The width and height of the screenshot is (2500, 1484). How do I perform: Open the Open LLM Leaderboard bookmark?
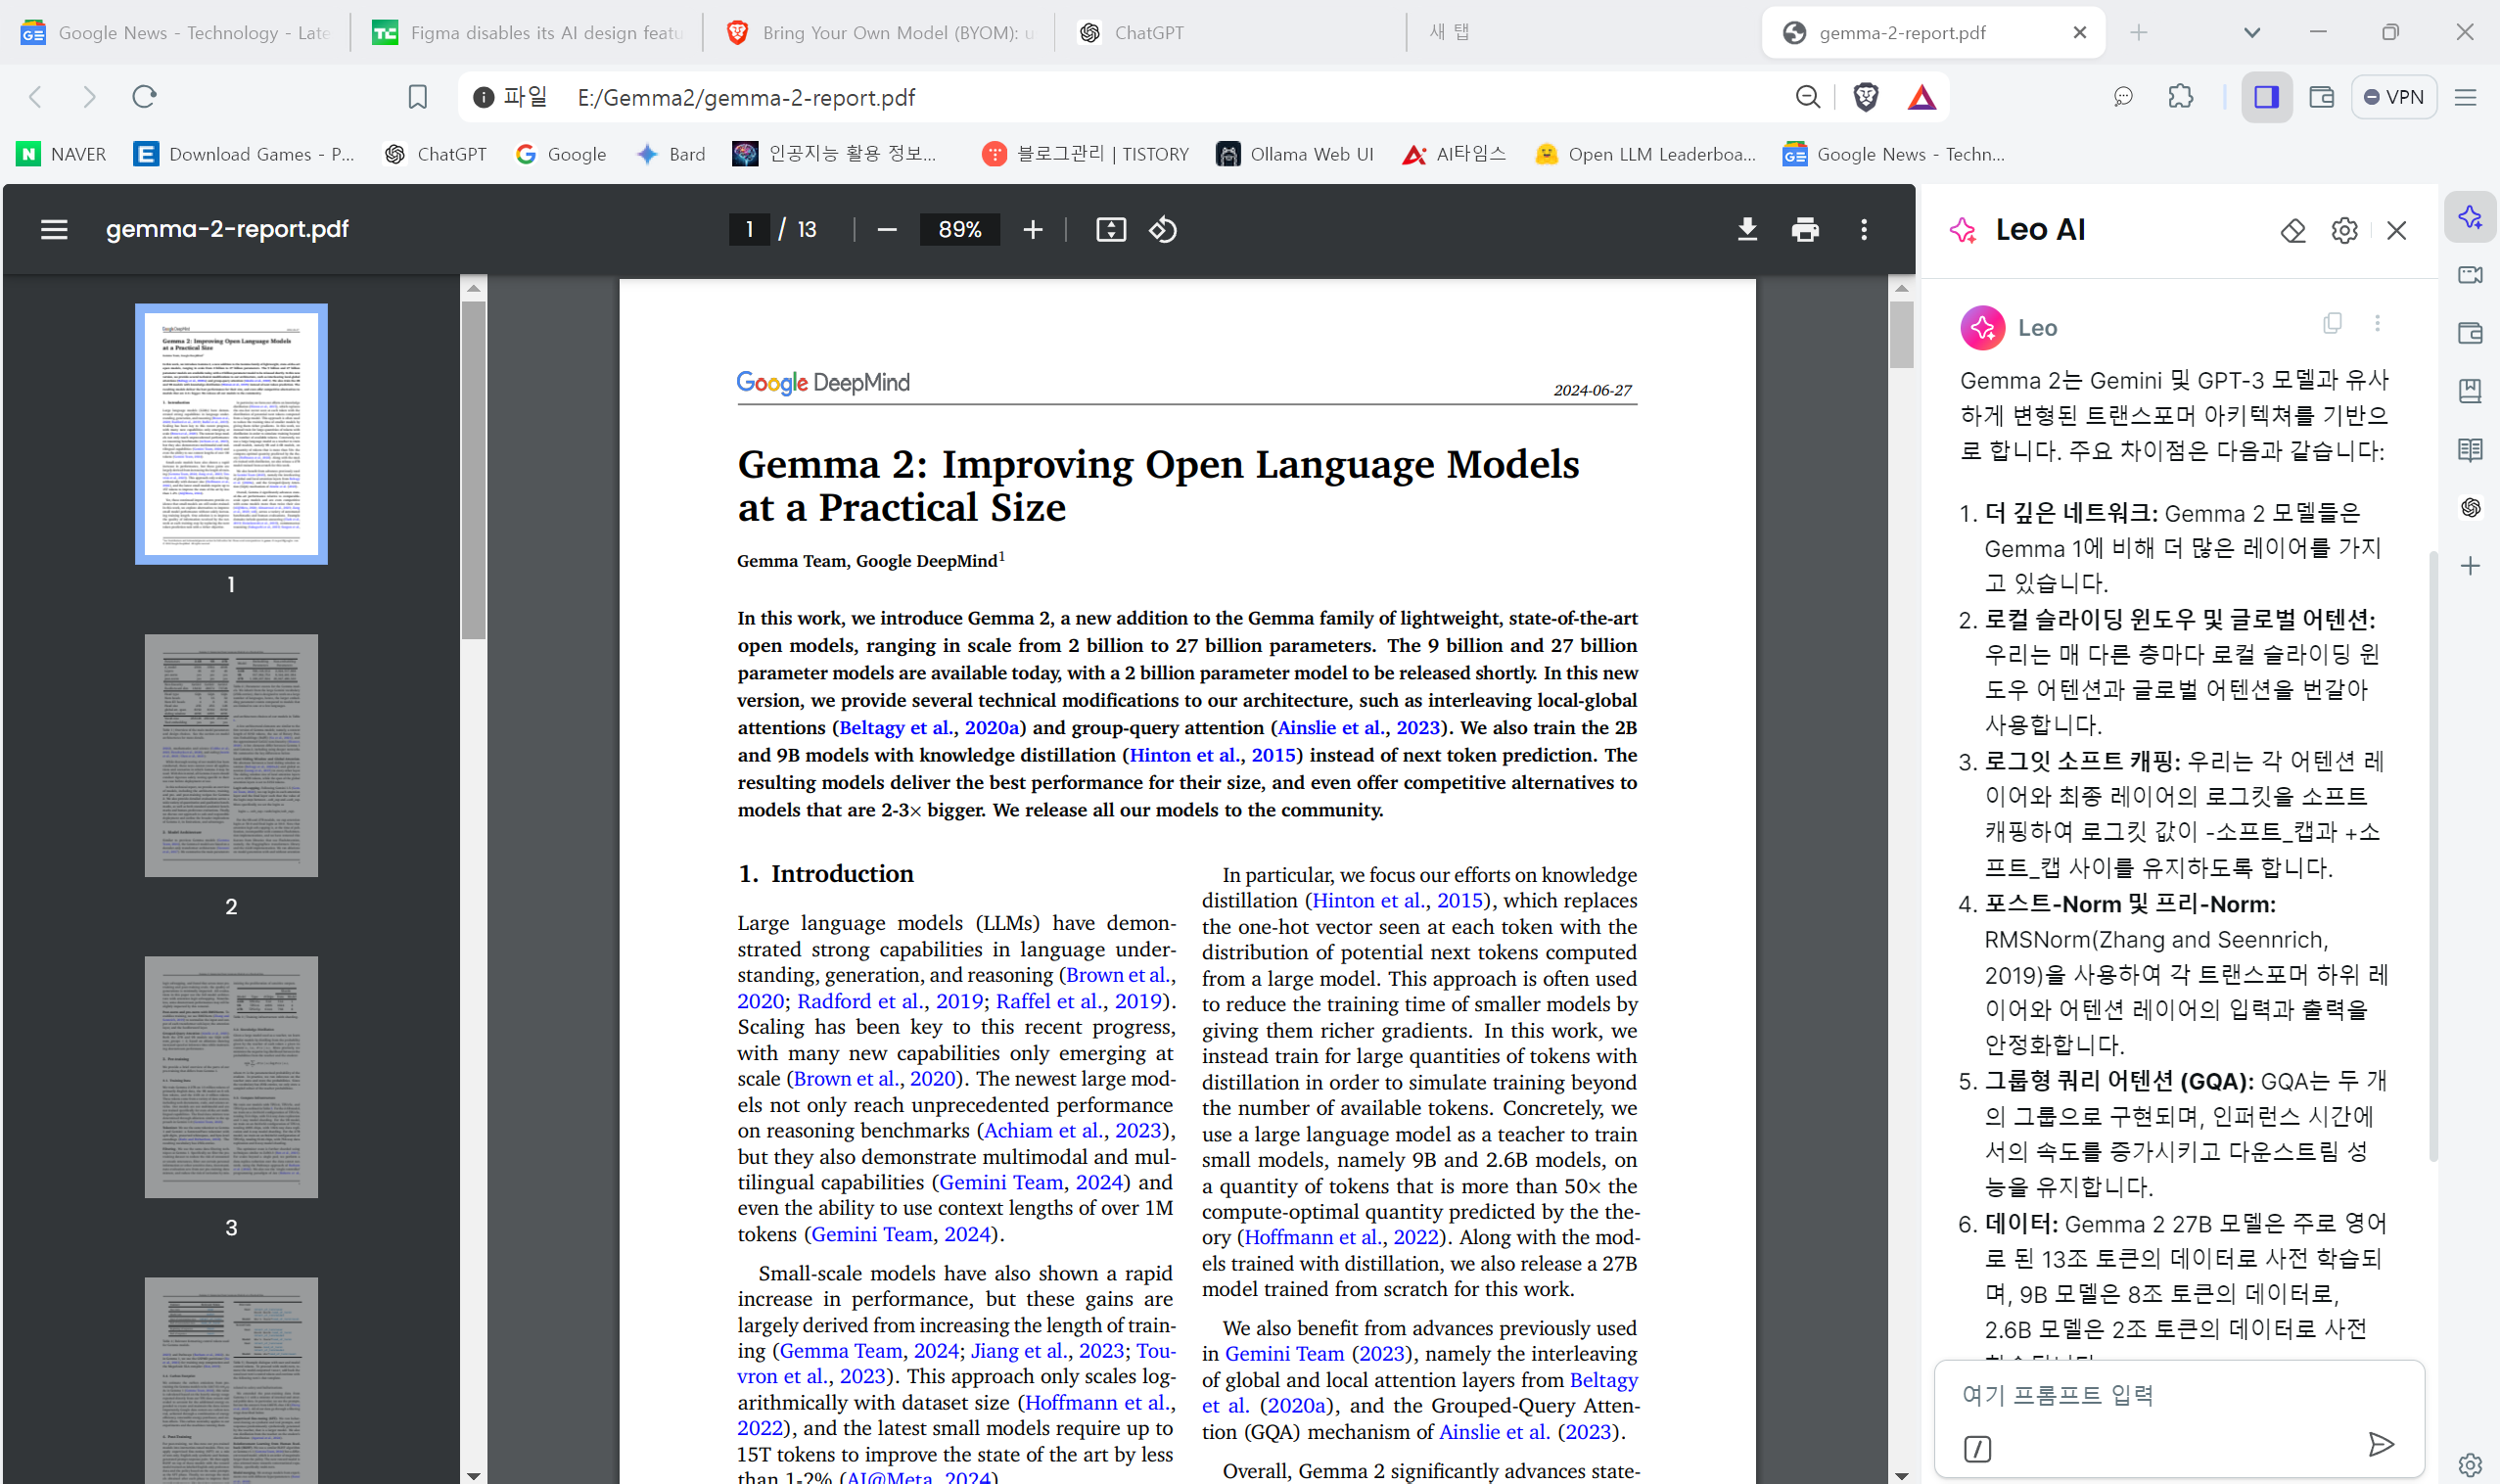1646,154
